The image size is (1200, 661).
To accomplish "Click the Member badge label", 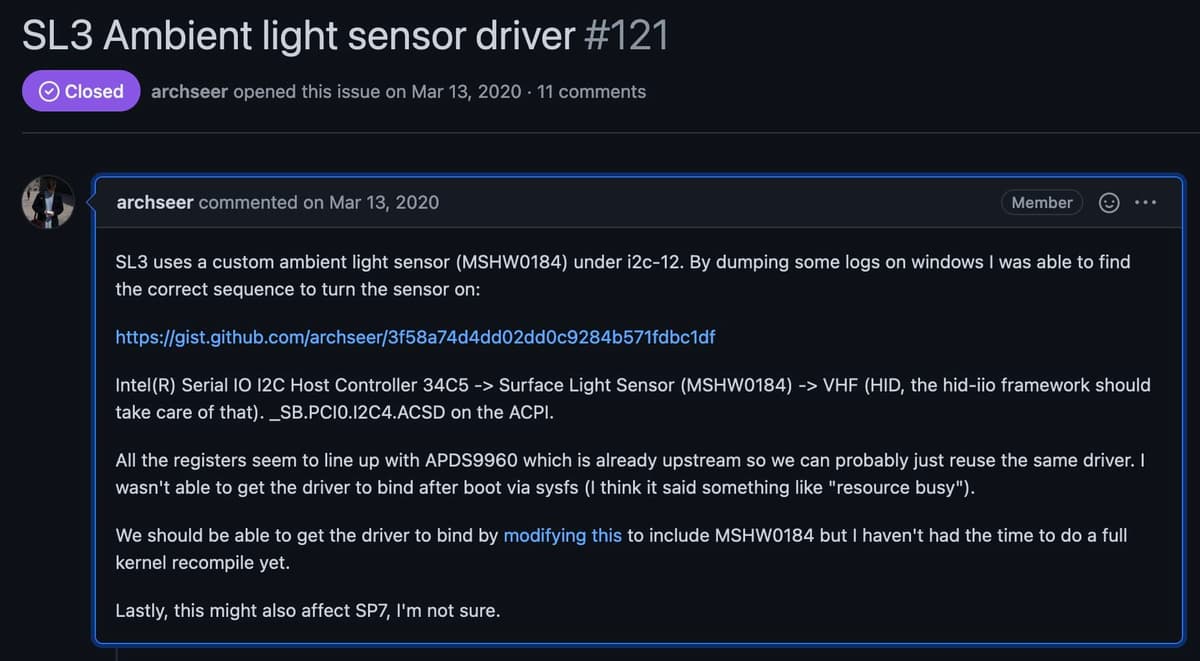I will [x=1042, y=202].
